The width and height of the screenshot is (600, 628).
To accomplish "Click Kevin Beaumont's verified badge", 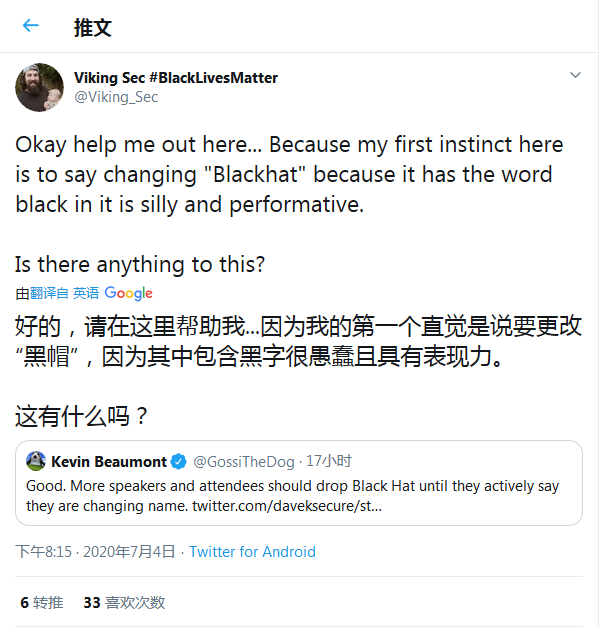I will [178, 461].
